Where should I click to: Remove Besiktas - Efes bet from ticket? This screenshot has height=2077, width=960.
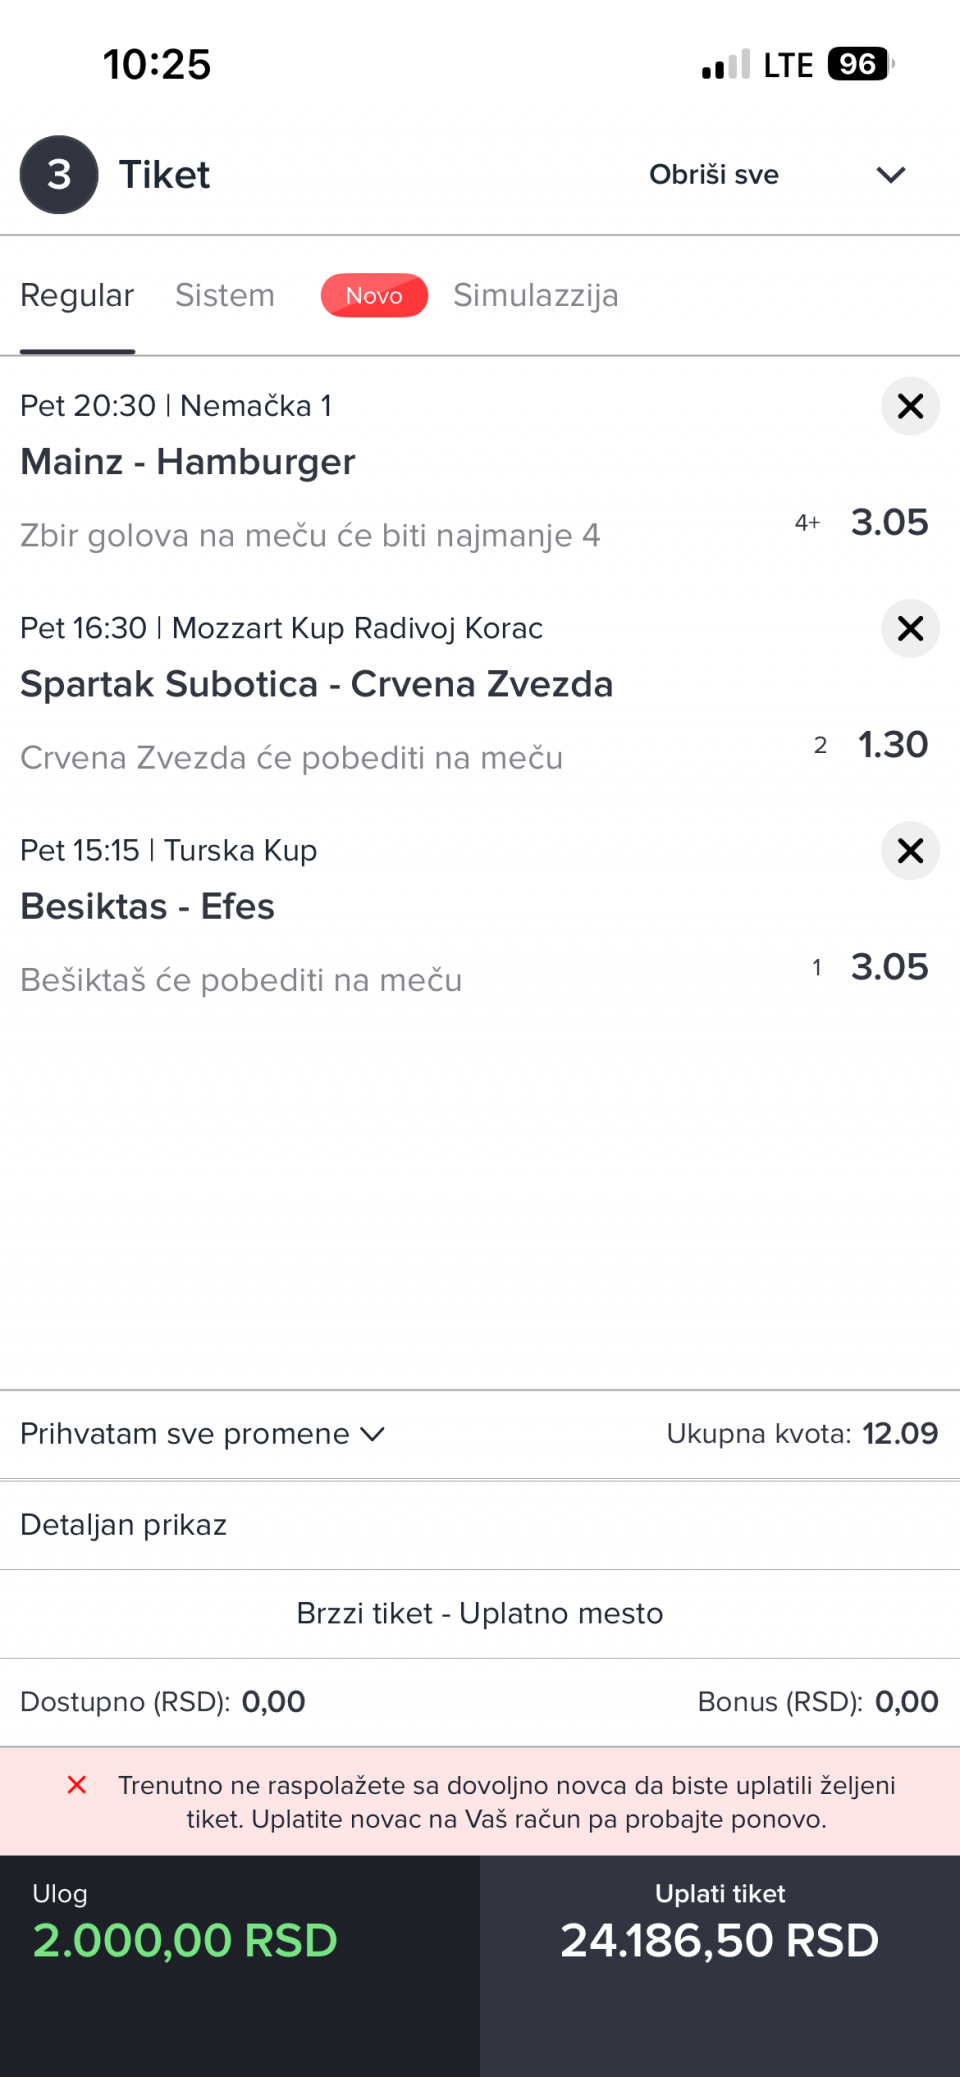click(910, 851)
